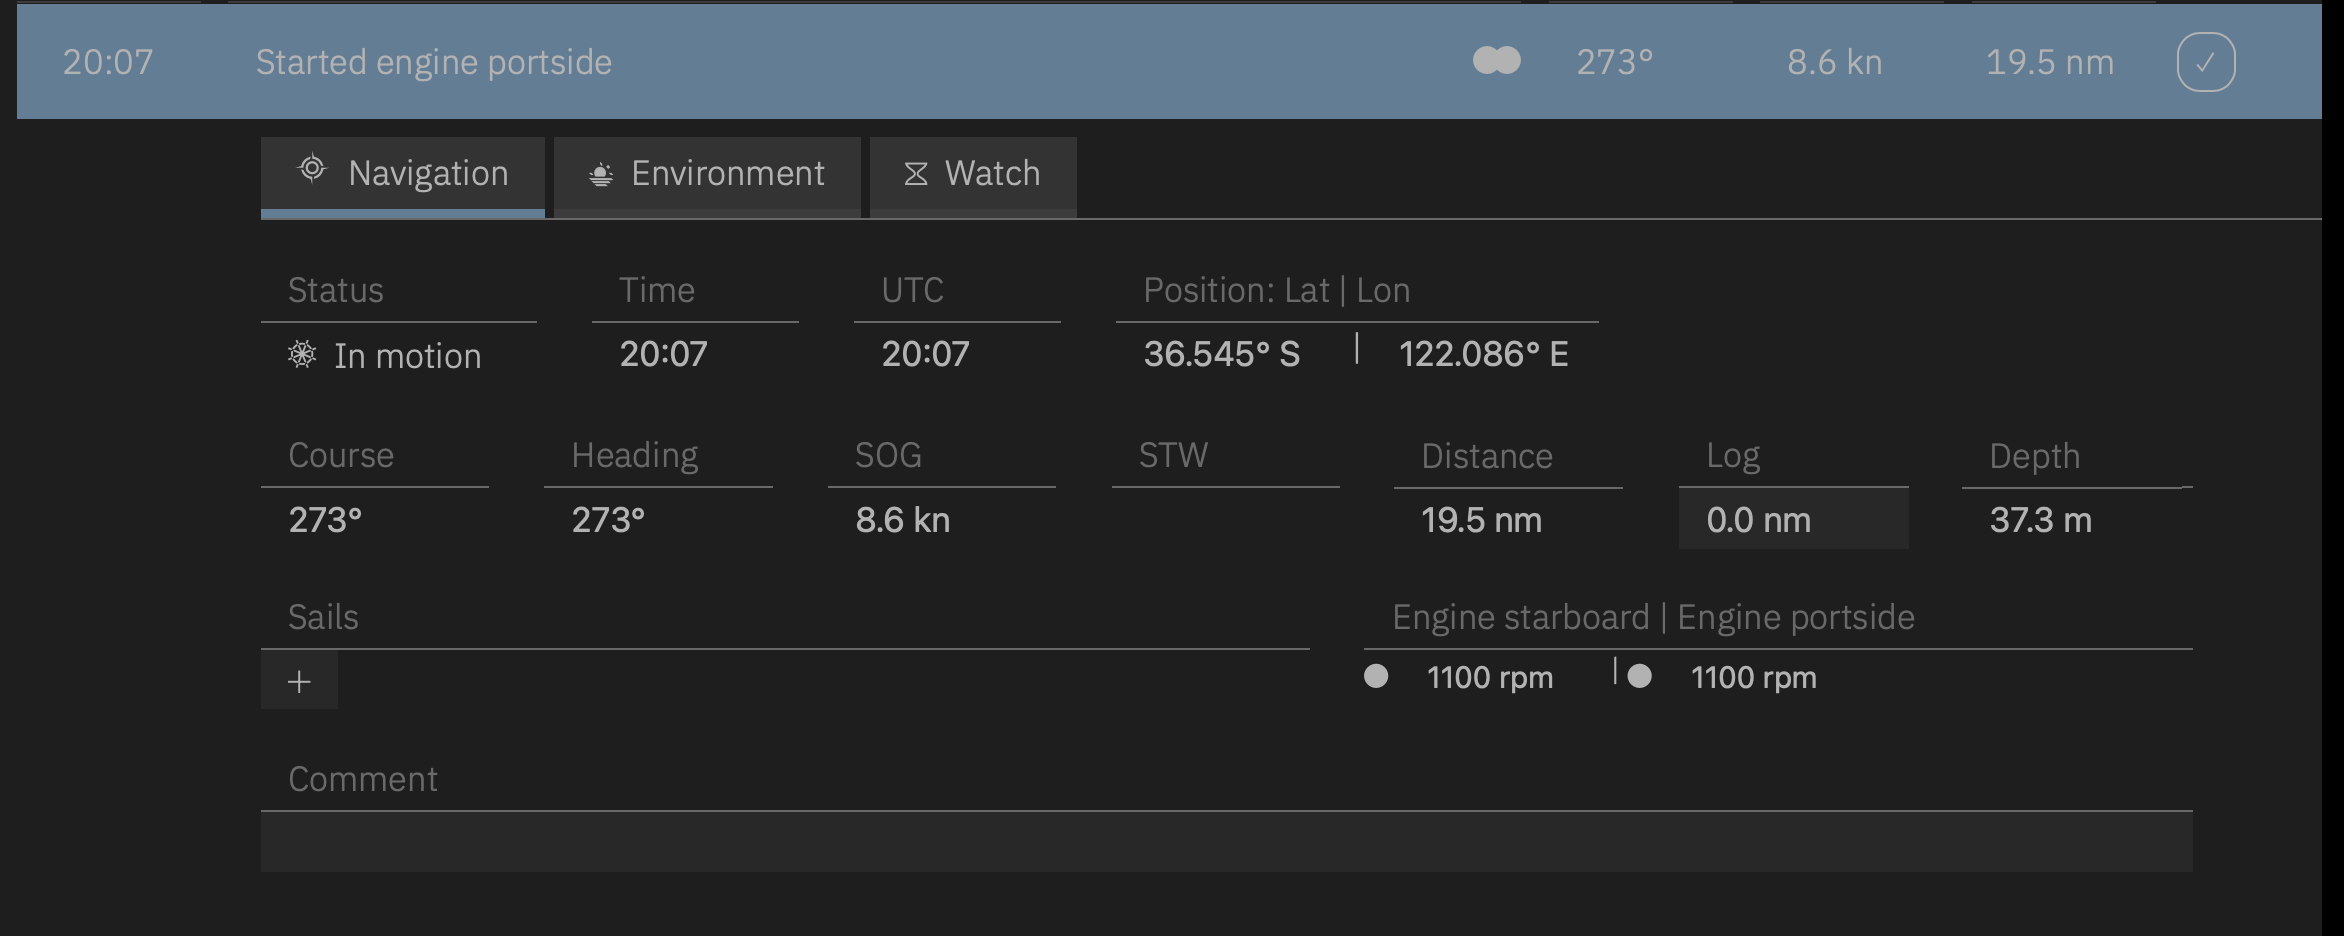
Task: Toggle the Engine portside indicator dot
Action: pos(1640,677)
